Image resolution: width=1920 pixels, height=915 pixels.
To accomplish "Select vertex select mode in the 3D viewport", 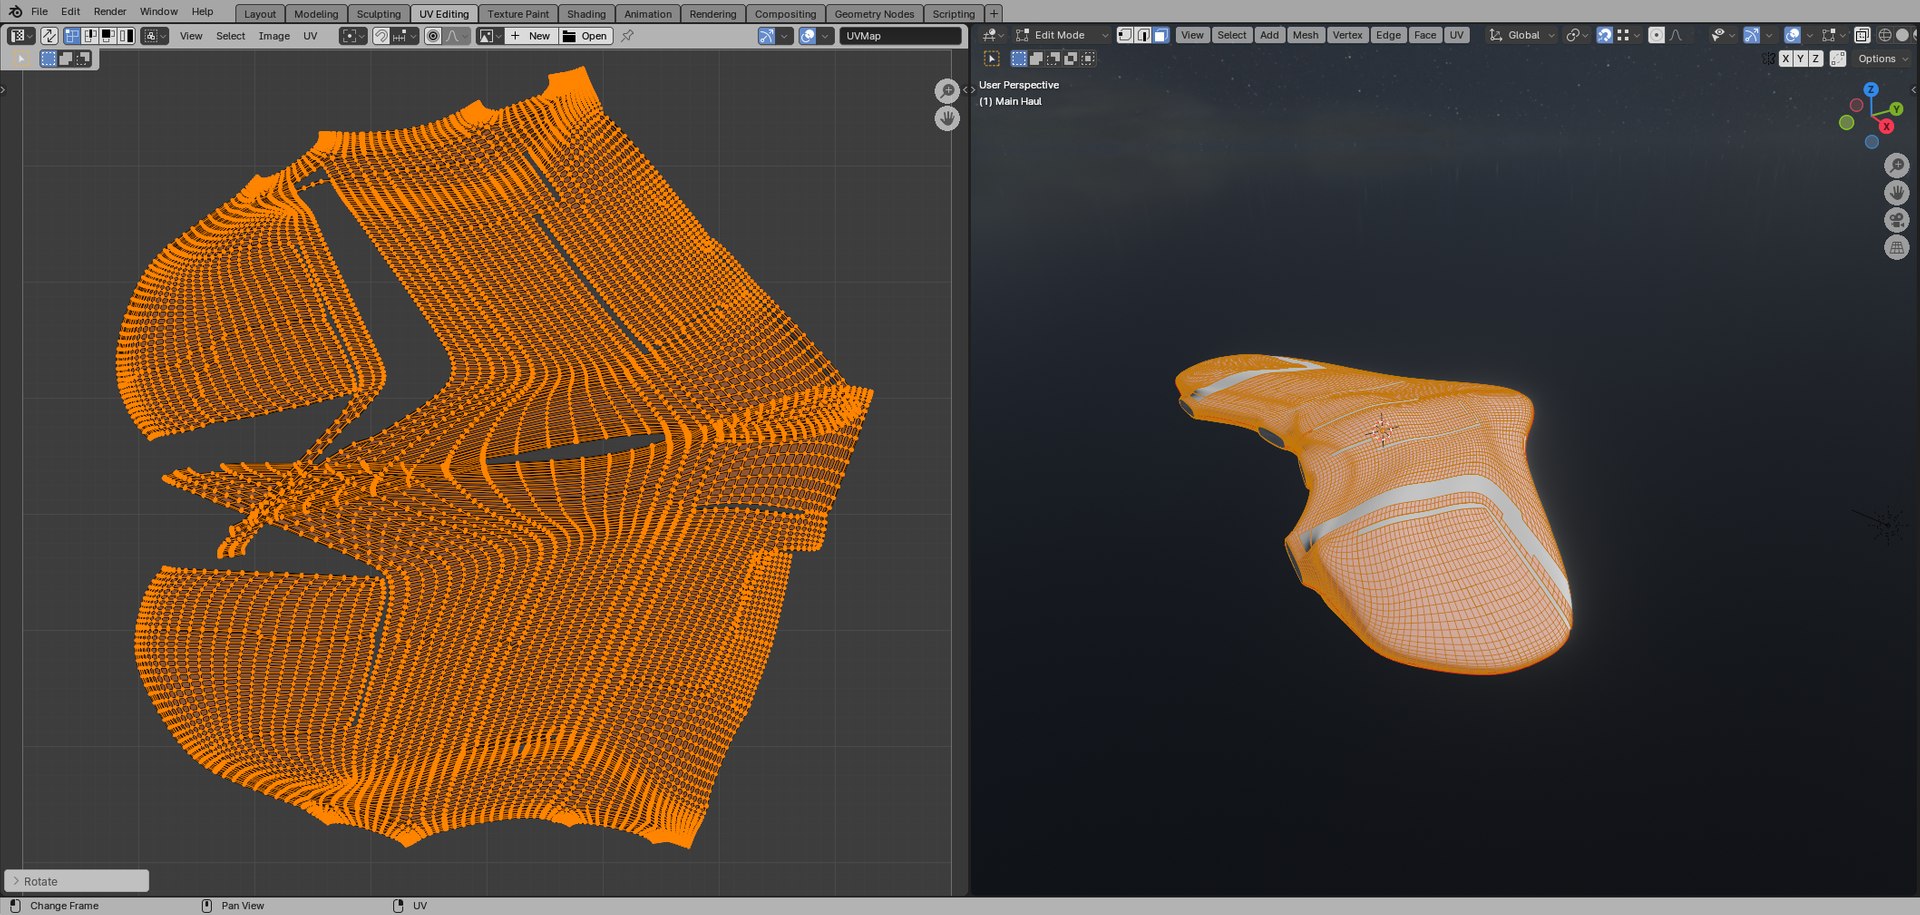I will 1125,35.
